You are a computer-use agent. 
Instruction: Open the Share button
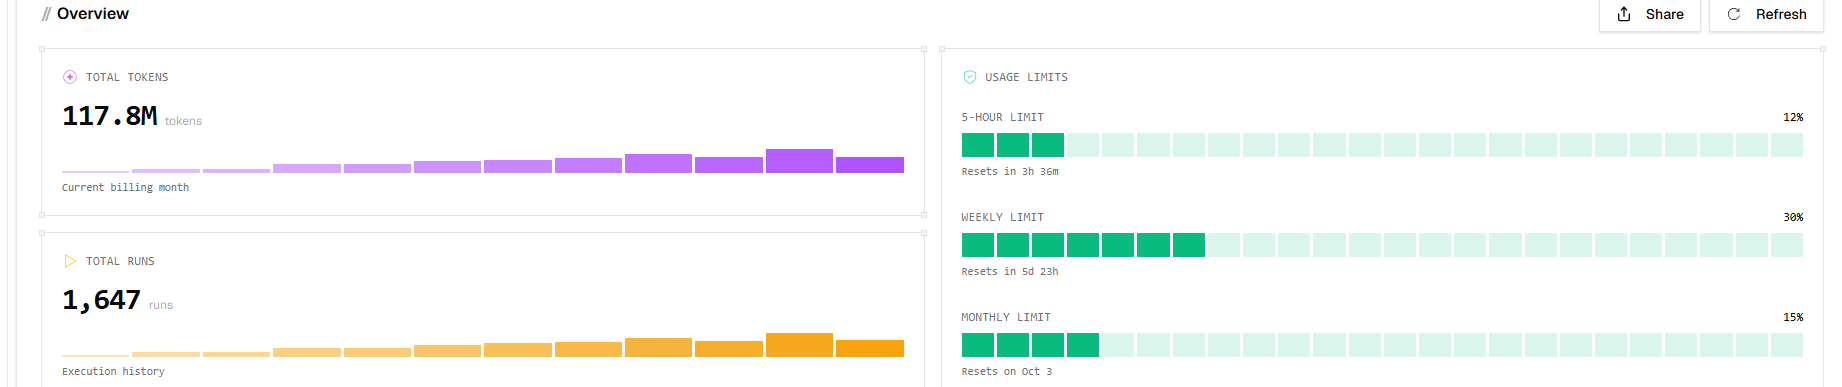pyautogui.click(x=1650, y=15)
